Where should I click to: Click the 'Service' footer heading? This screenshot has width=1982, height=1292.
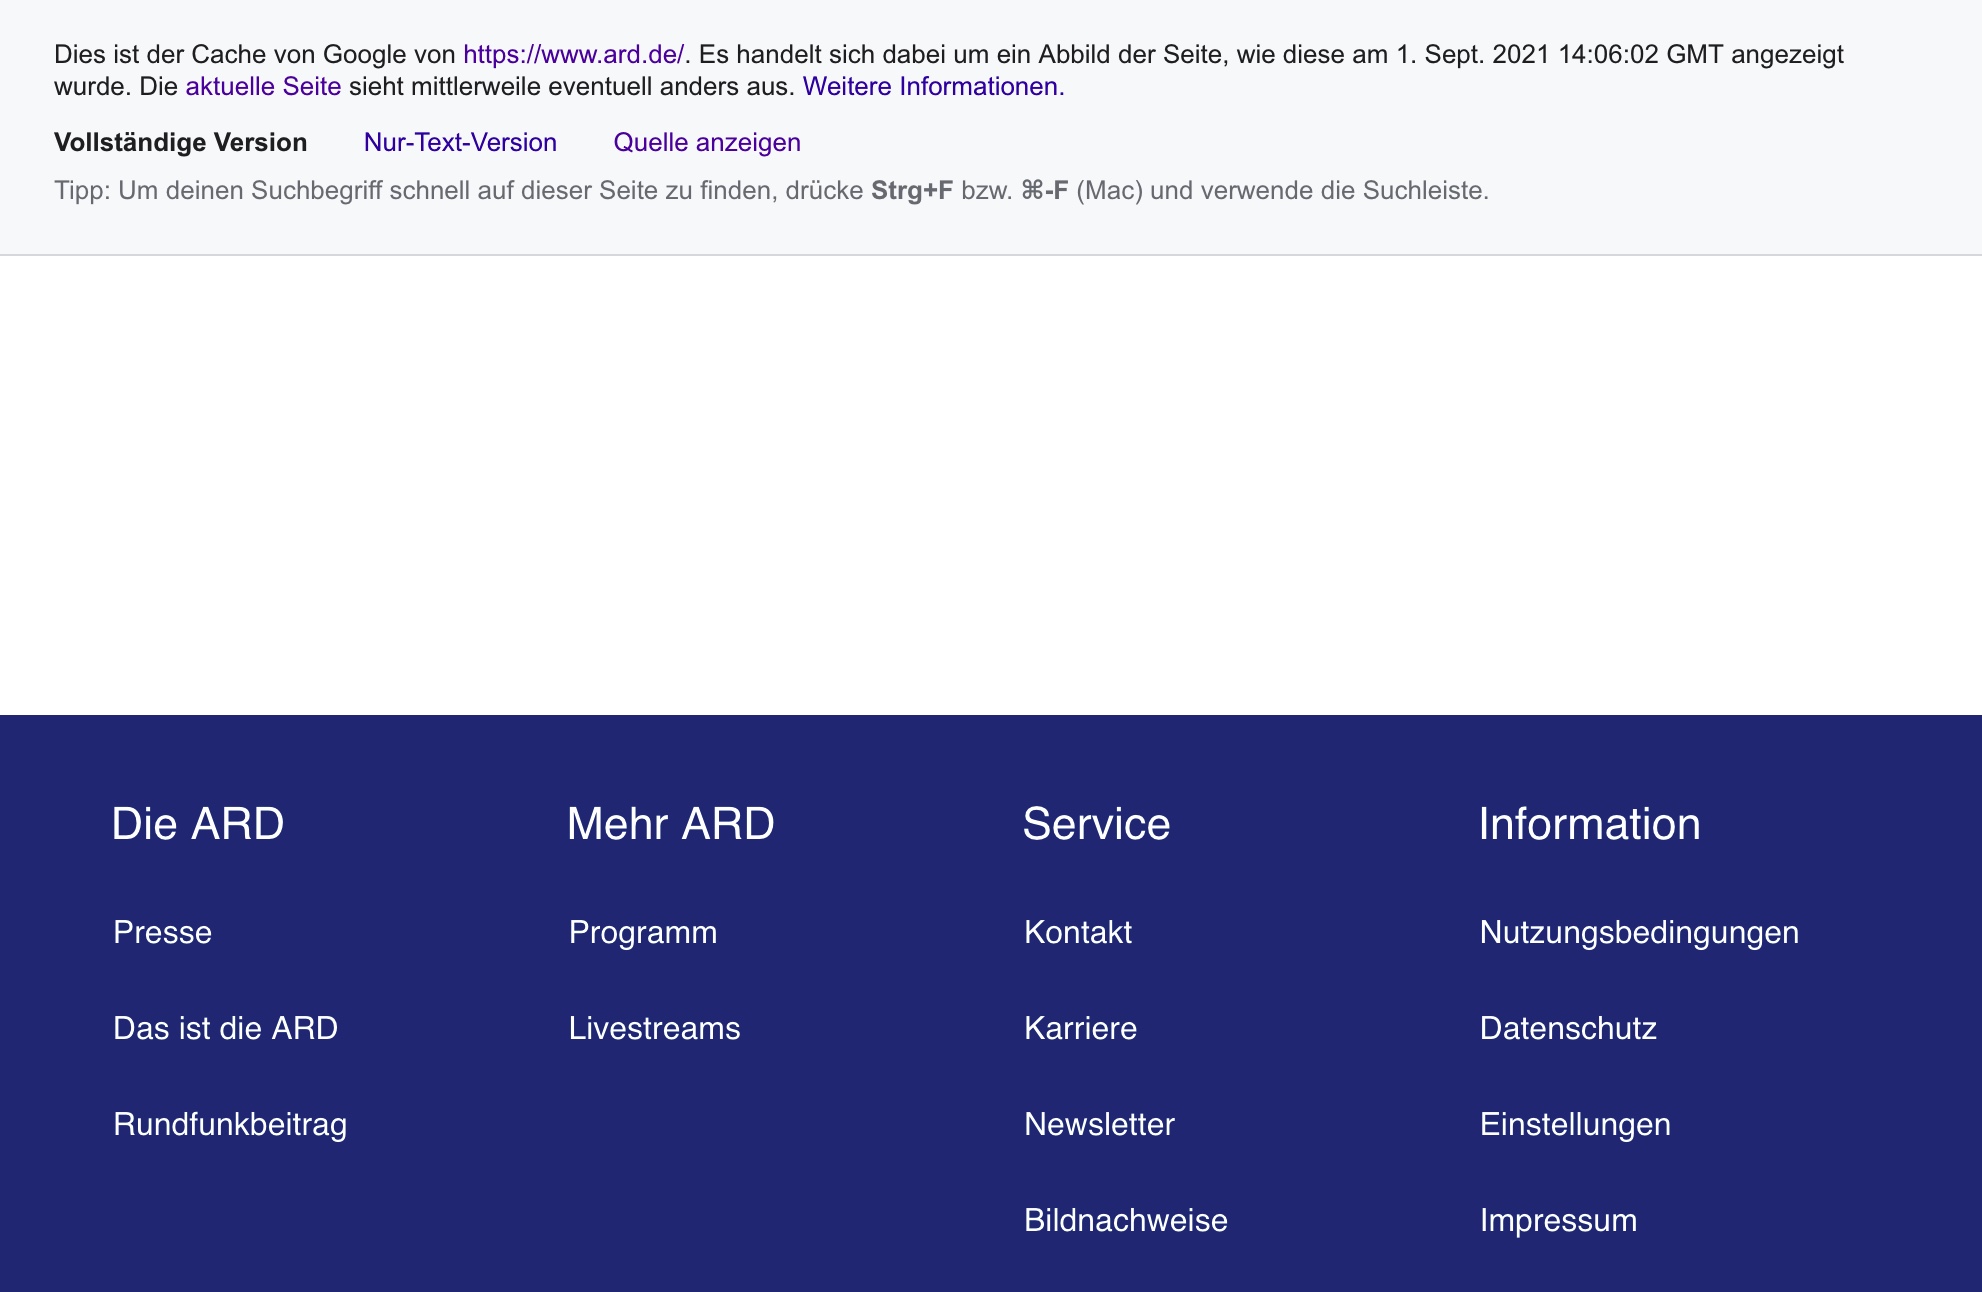(1096, 824)
